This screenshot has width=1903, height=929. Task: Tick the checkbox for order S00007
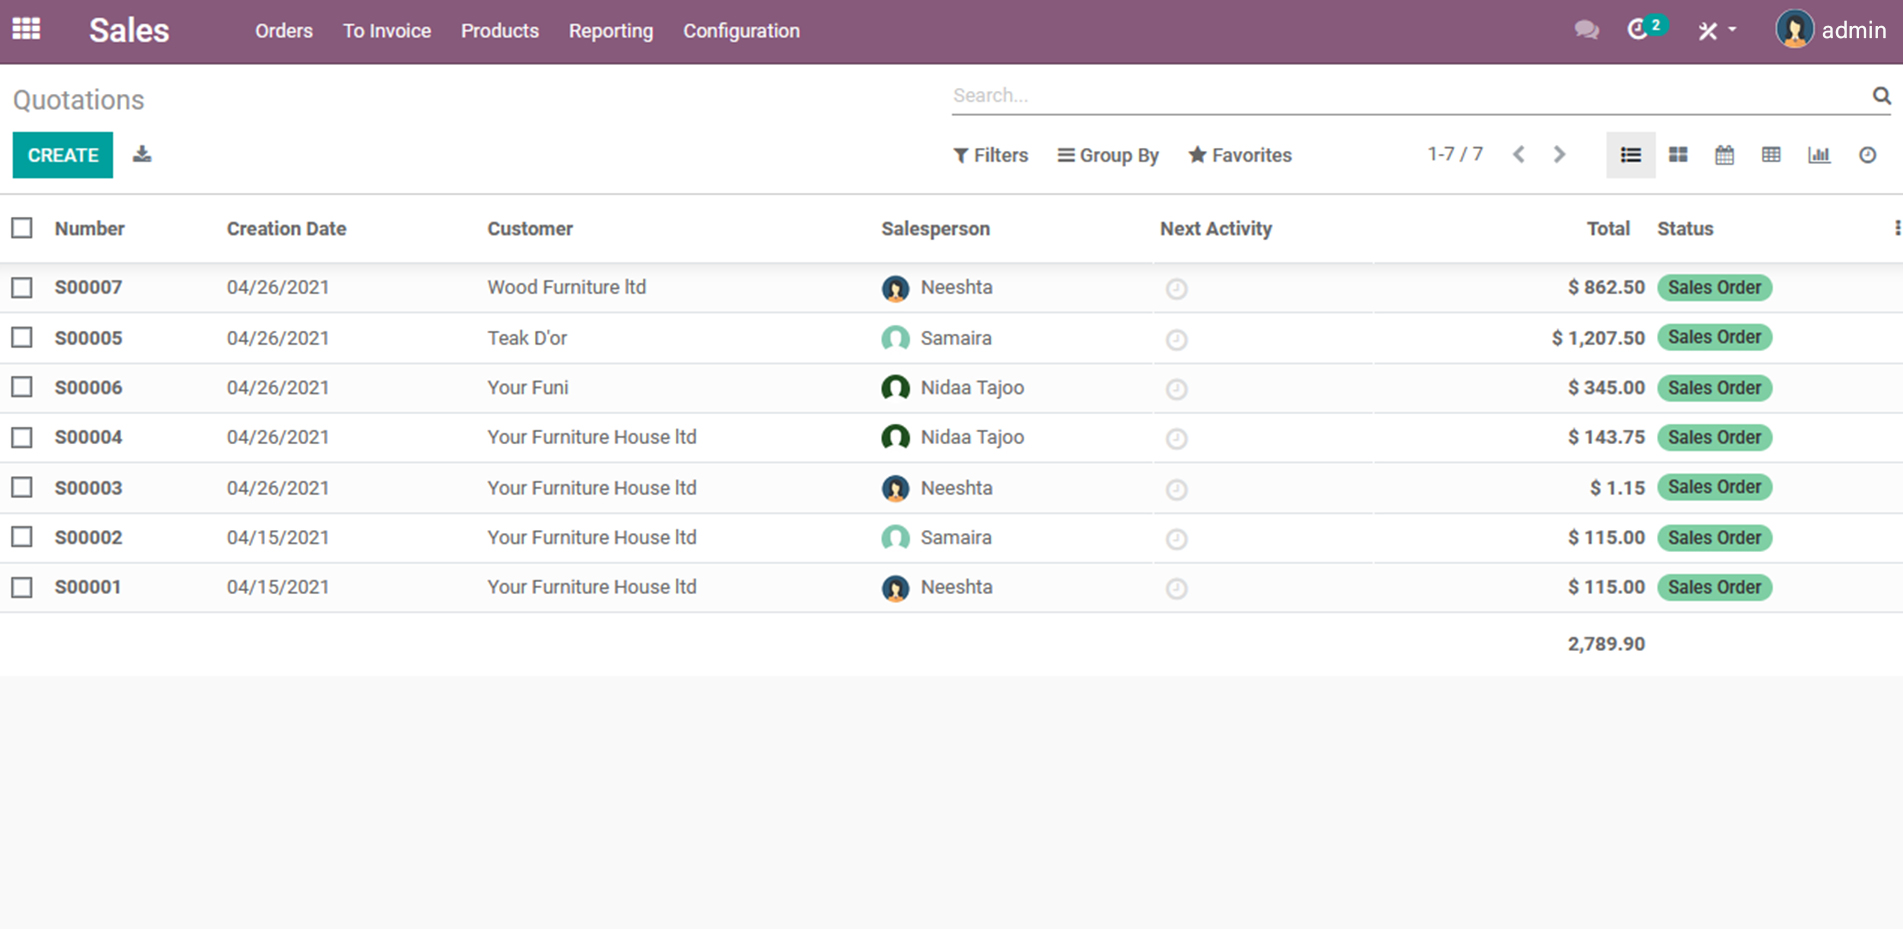pos(22,288)
